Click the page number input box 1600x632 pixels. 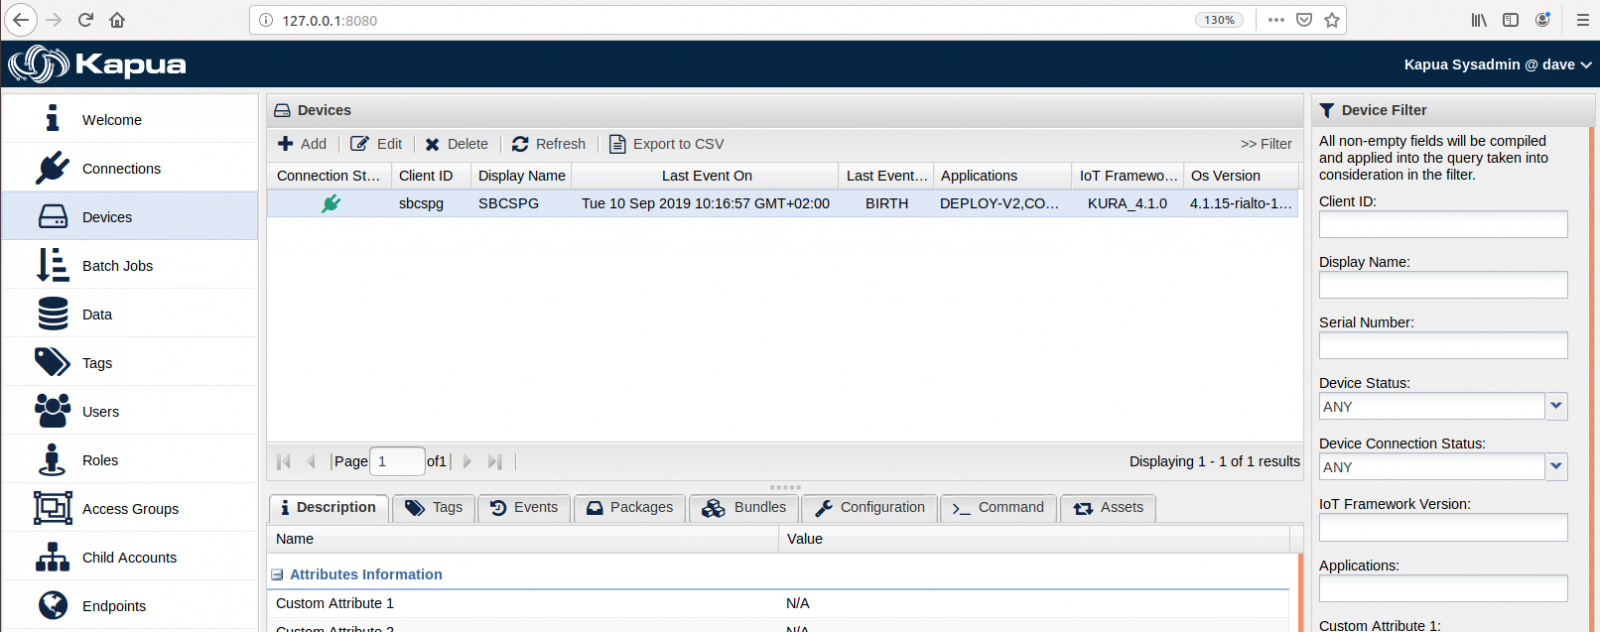click(x=396, y=461)
